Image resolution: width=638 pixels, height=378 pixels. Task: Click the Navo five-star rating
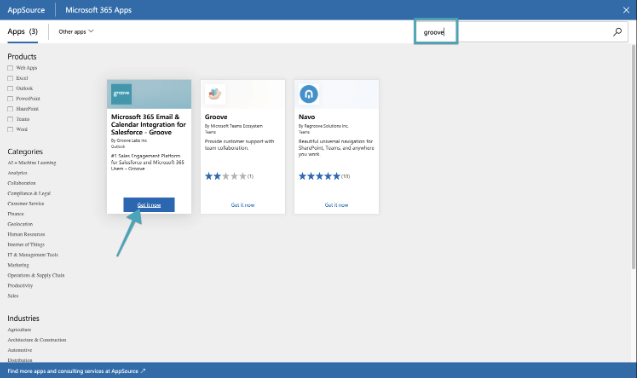[x=319, y=176]
